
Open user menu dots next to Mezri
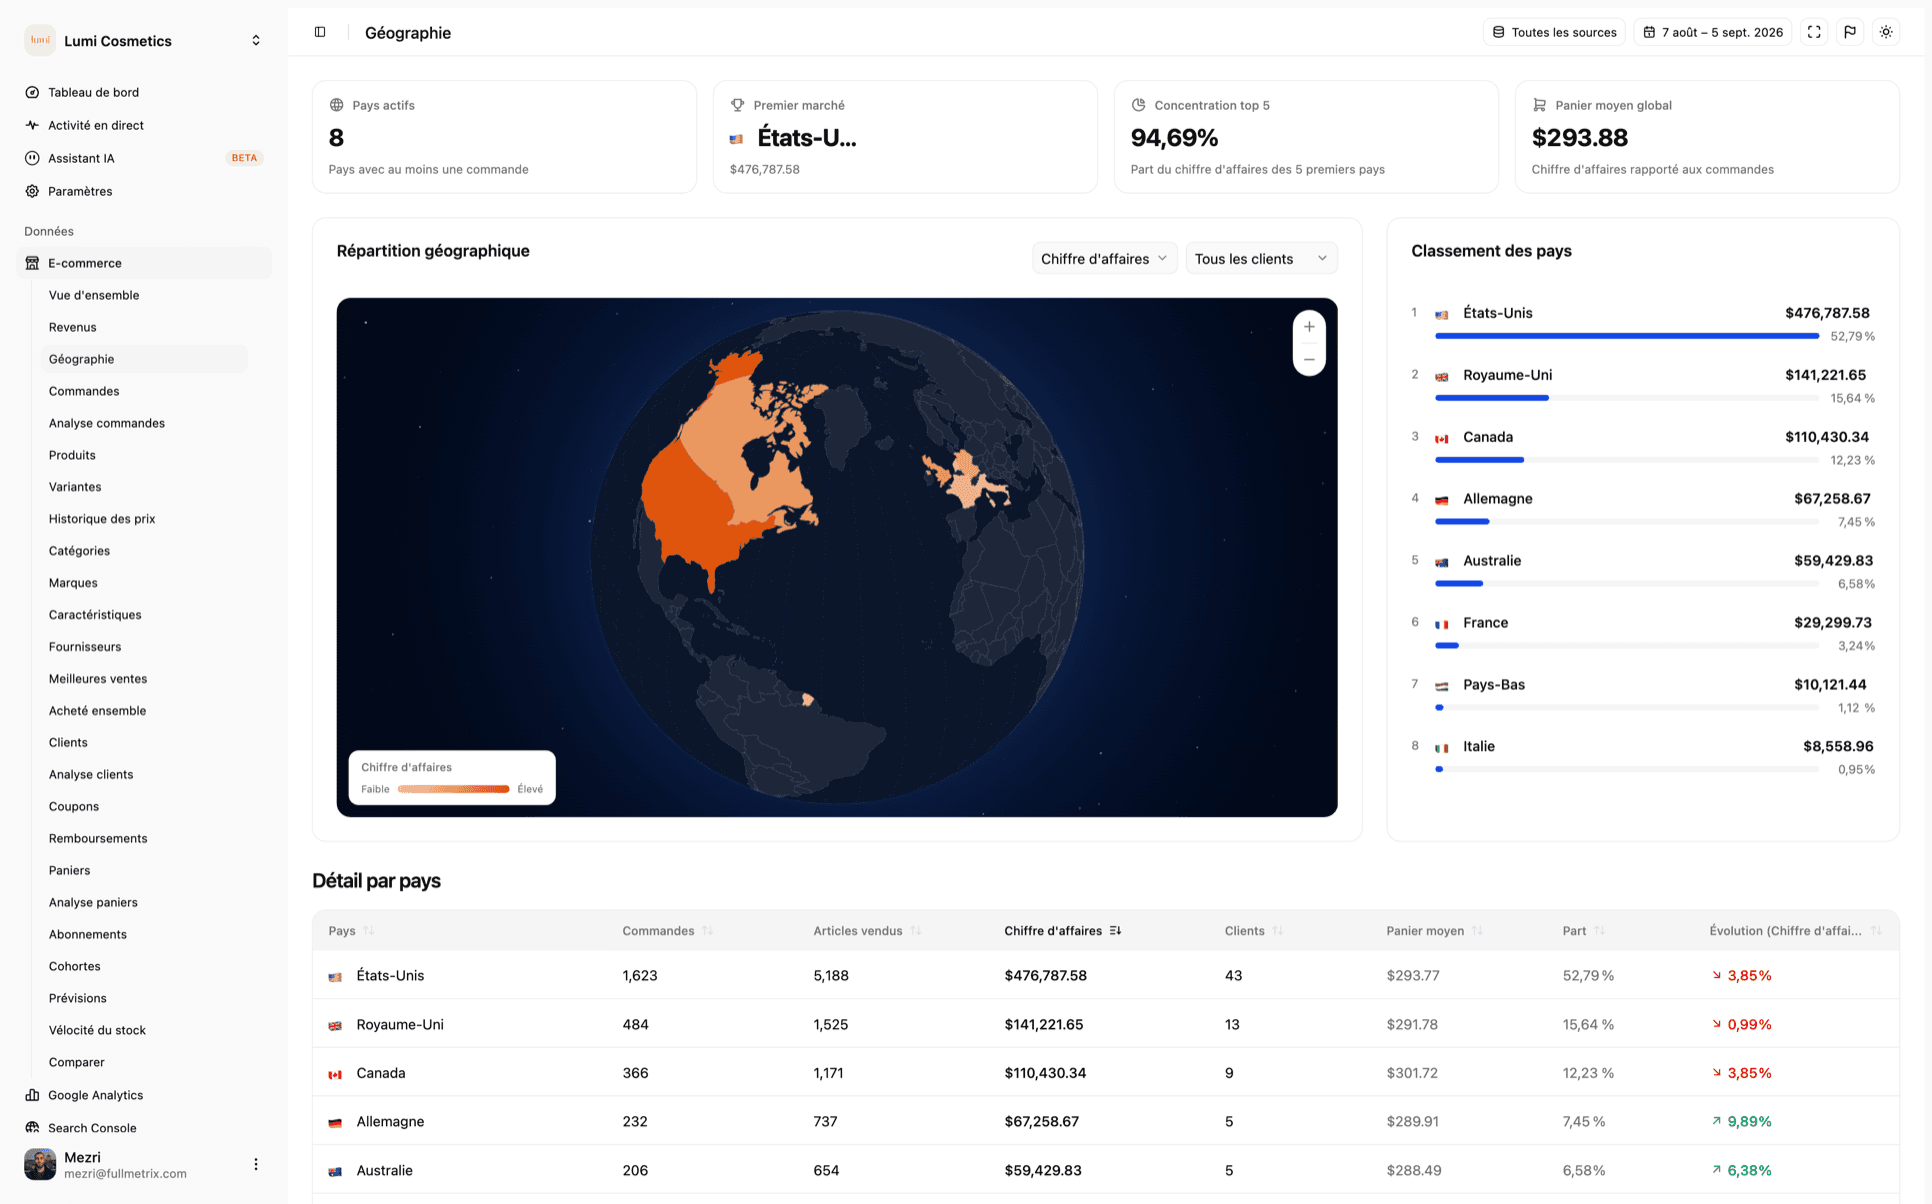256,1164
